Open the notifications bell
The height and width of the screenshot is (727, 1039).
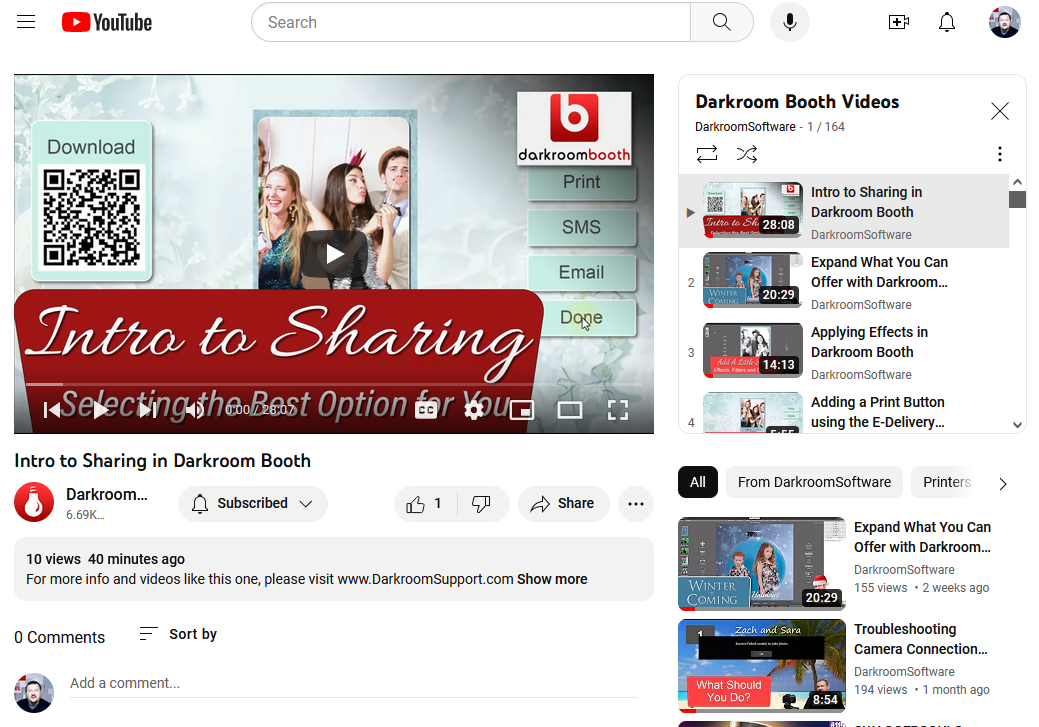tap(947, 23)
